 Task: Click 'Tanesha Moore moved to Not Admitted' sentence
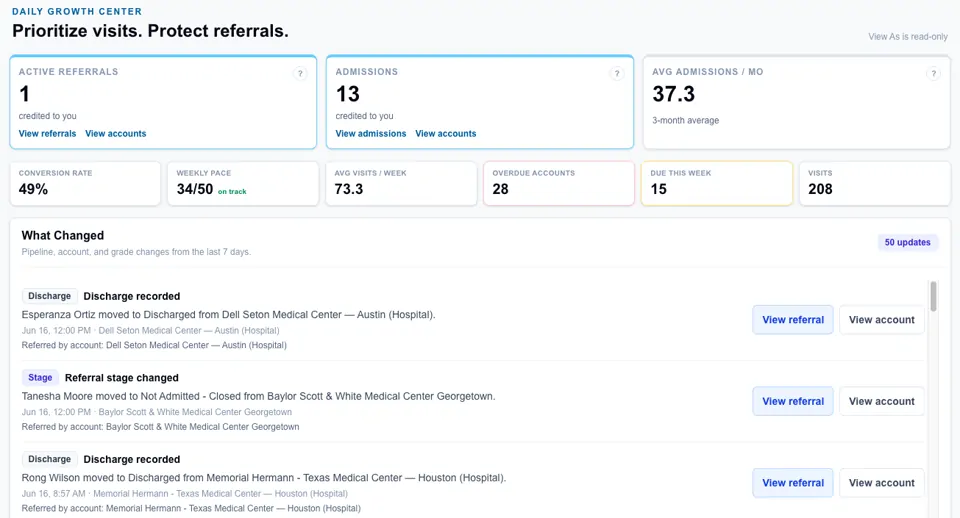258,396
